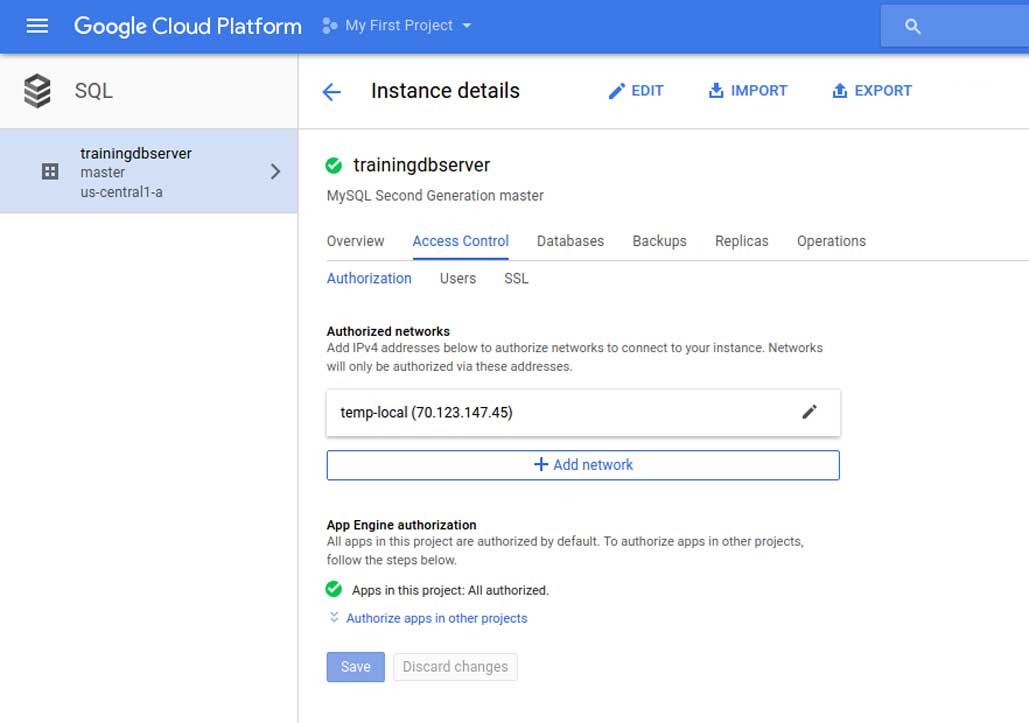The width and height of the screenshot is (1029, 723).
Task: Select trainingdbserver in the sidebar
Action: click(x=148, y=171)
